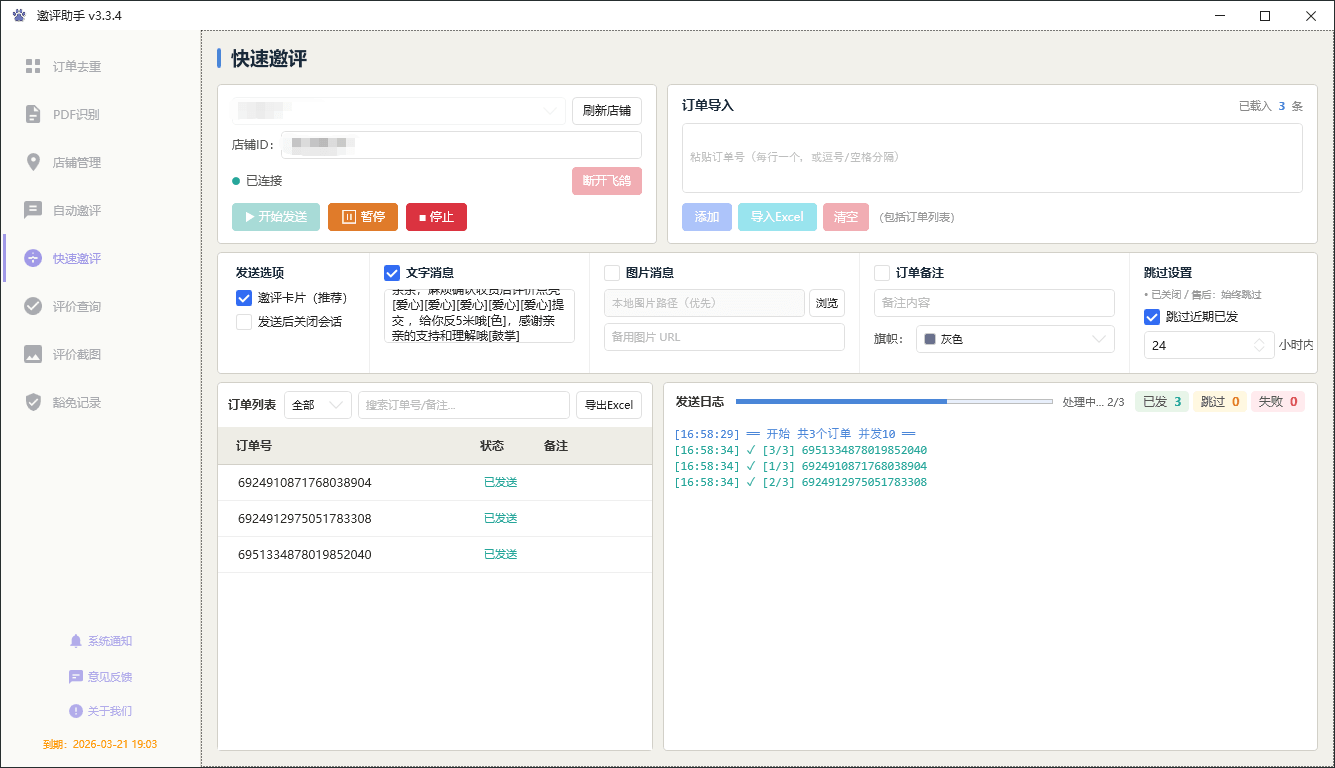
Task: Click the gray flag color square
Action: pos(930,339)
